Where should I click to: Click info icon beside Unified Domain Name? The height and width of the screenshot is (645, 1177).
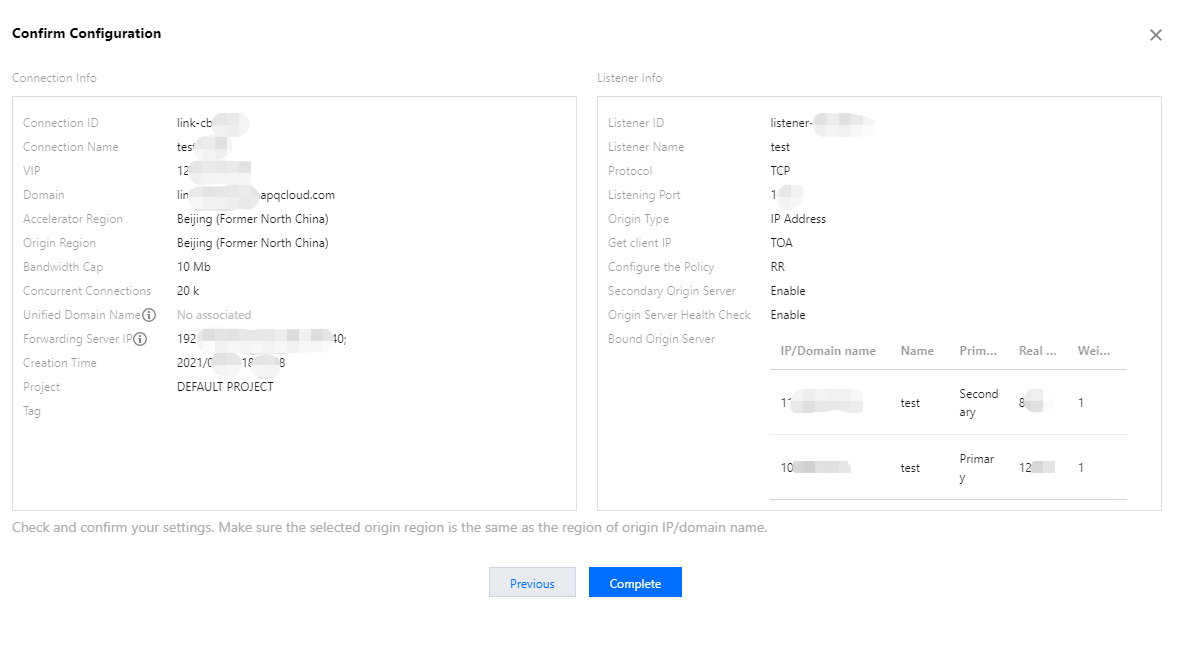coord(149,315)
